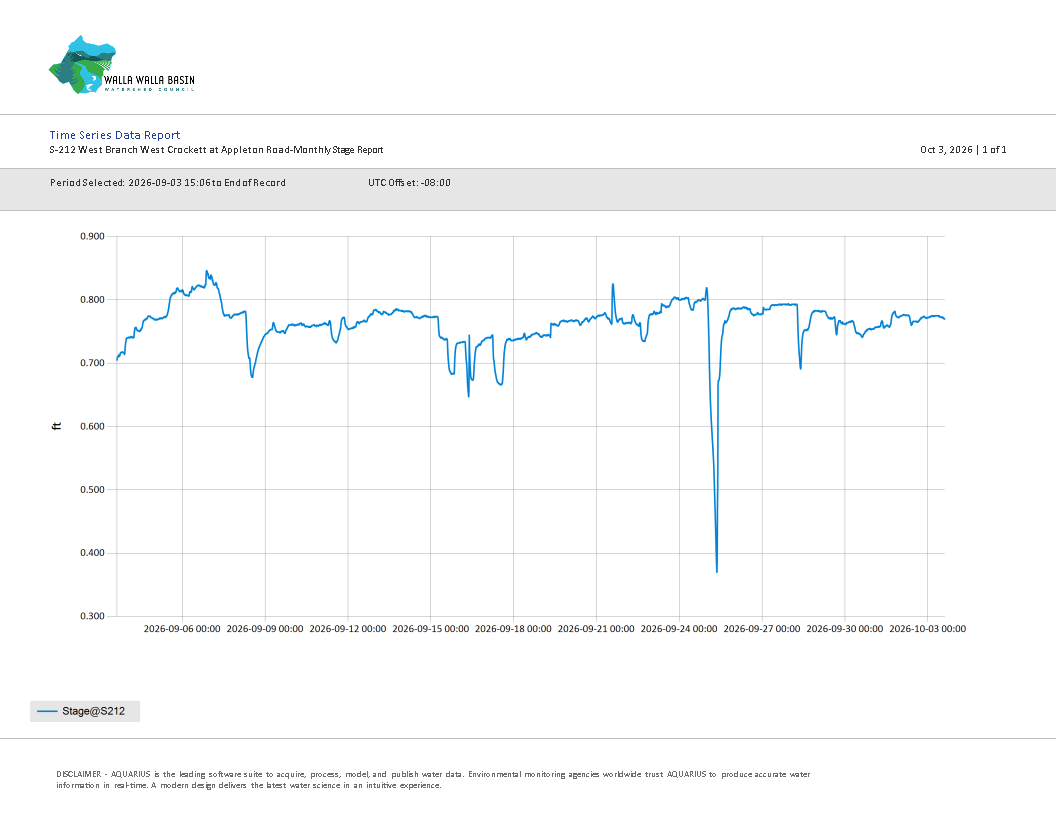This screenshot has height=816, width=1056.
Task: Click the spike near Sep 21 on chart
Action: pyautogui.click(x=613, y=285)
